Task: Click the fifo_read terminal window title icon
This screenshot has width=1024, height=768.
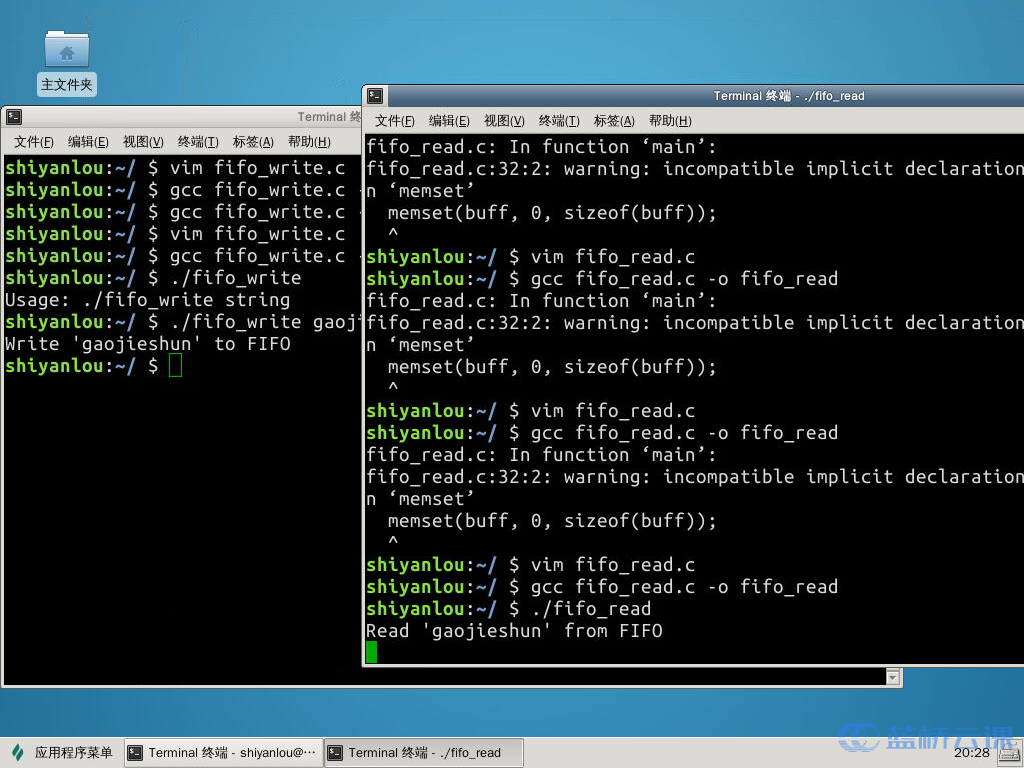Action: [x=375, y=96]
